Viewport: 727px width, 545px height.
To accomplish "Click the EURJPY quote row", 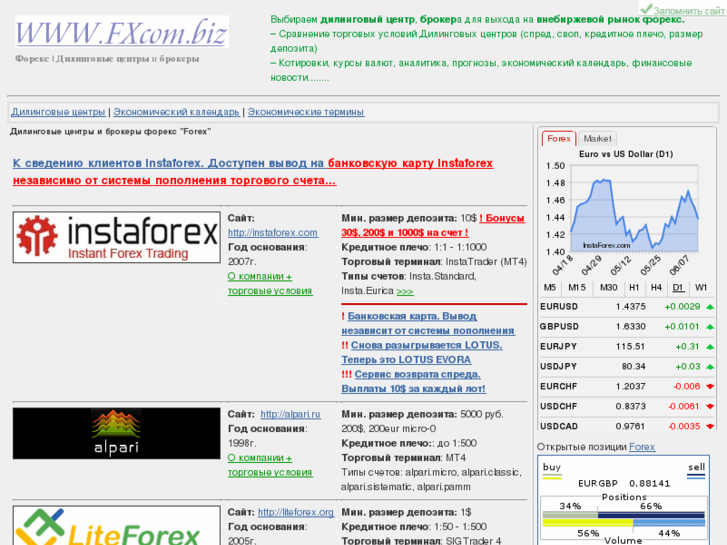I will [626, 346].
